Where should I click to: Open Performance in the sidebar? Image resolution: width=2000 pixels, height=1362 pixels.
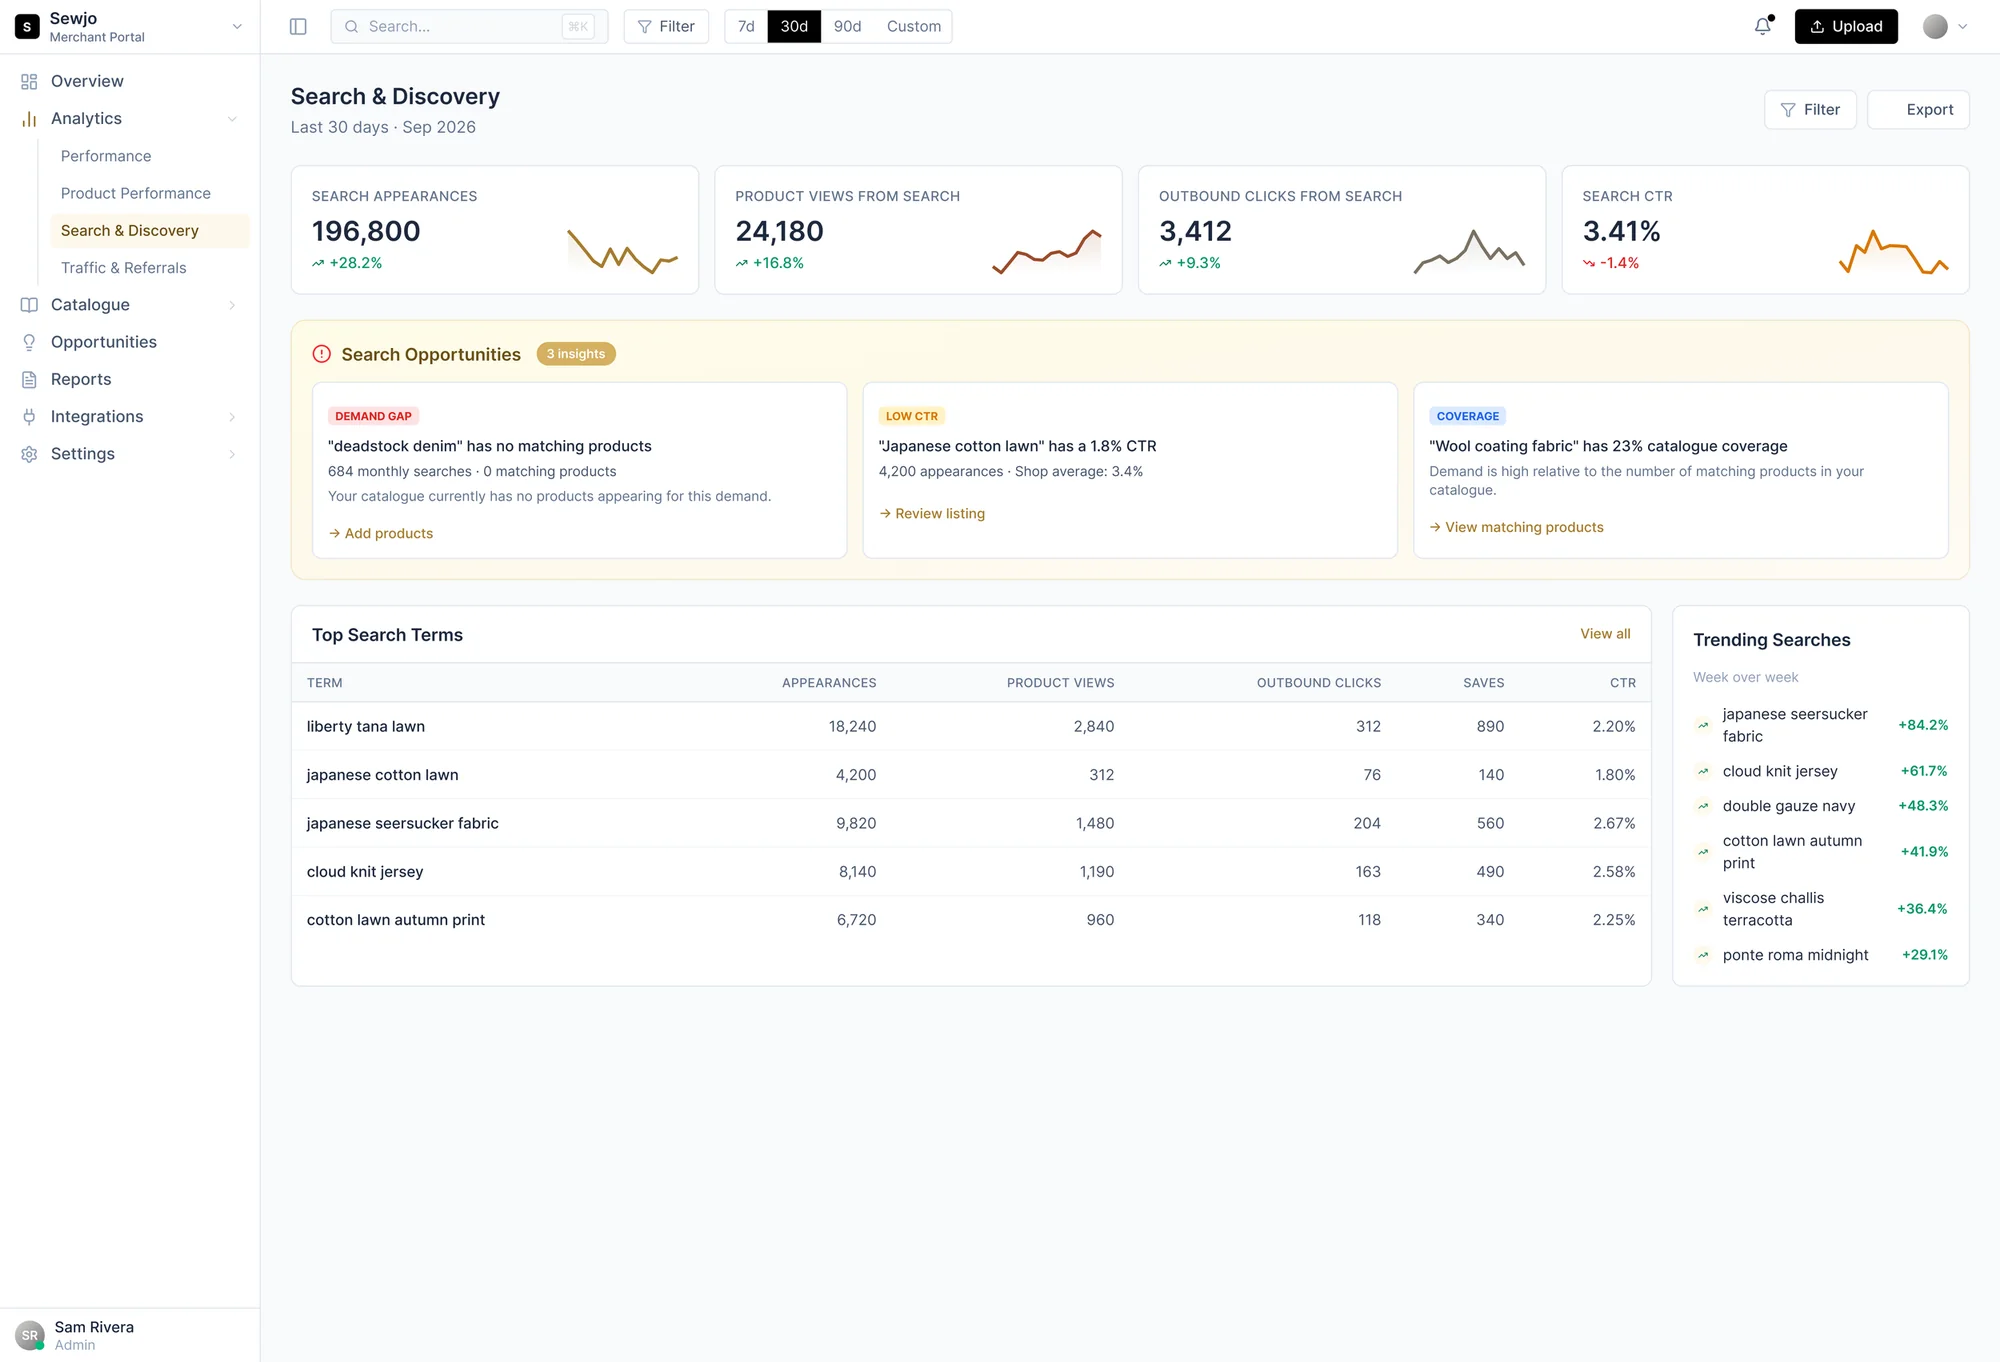(149, 156)
